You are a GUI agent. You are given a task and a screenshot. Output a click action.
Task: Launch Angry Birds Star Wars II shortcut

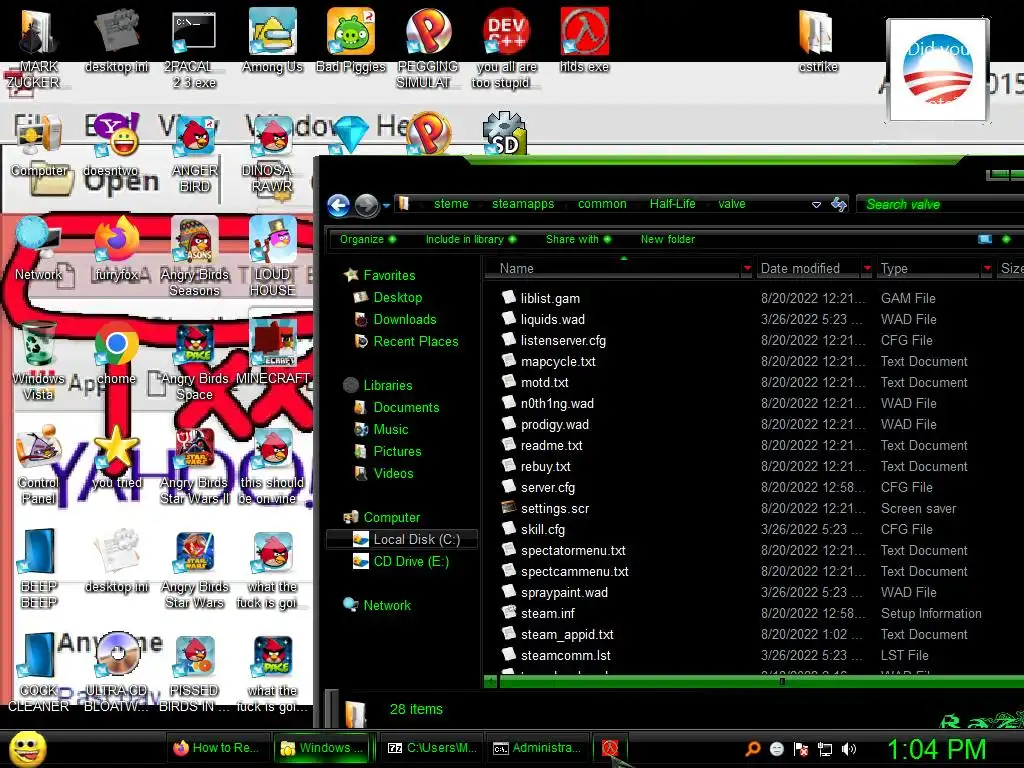[x=195, y=464]
